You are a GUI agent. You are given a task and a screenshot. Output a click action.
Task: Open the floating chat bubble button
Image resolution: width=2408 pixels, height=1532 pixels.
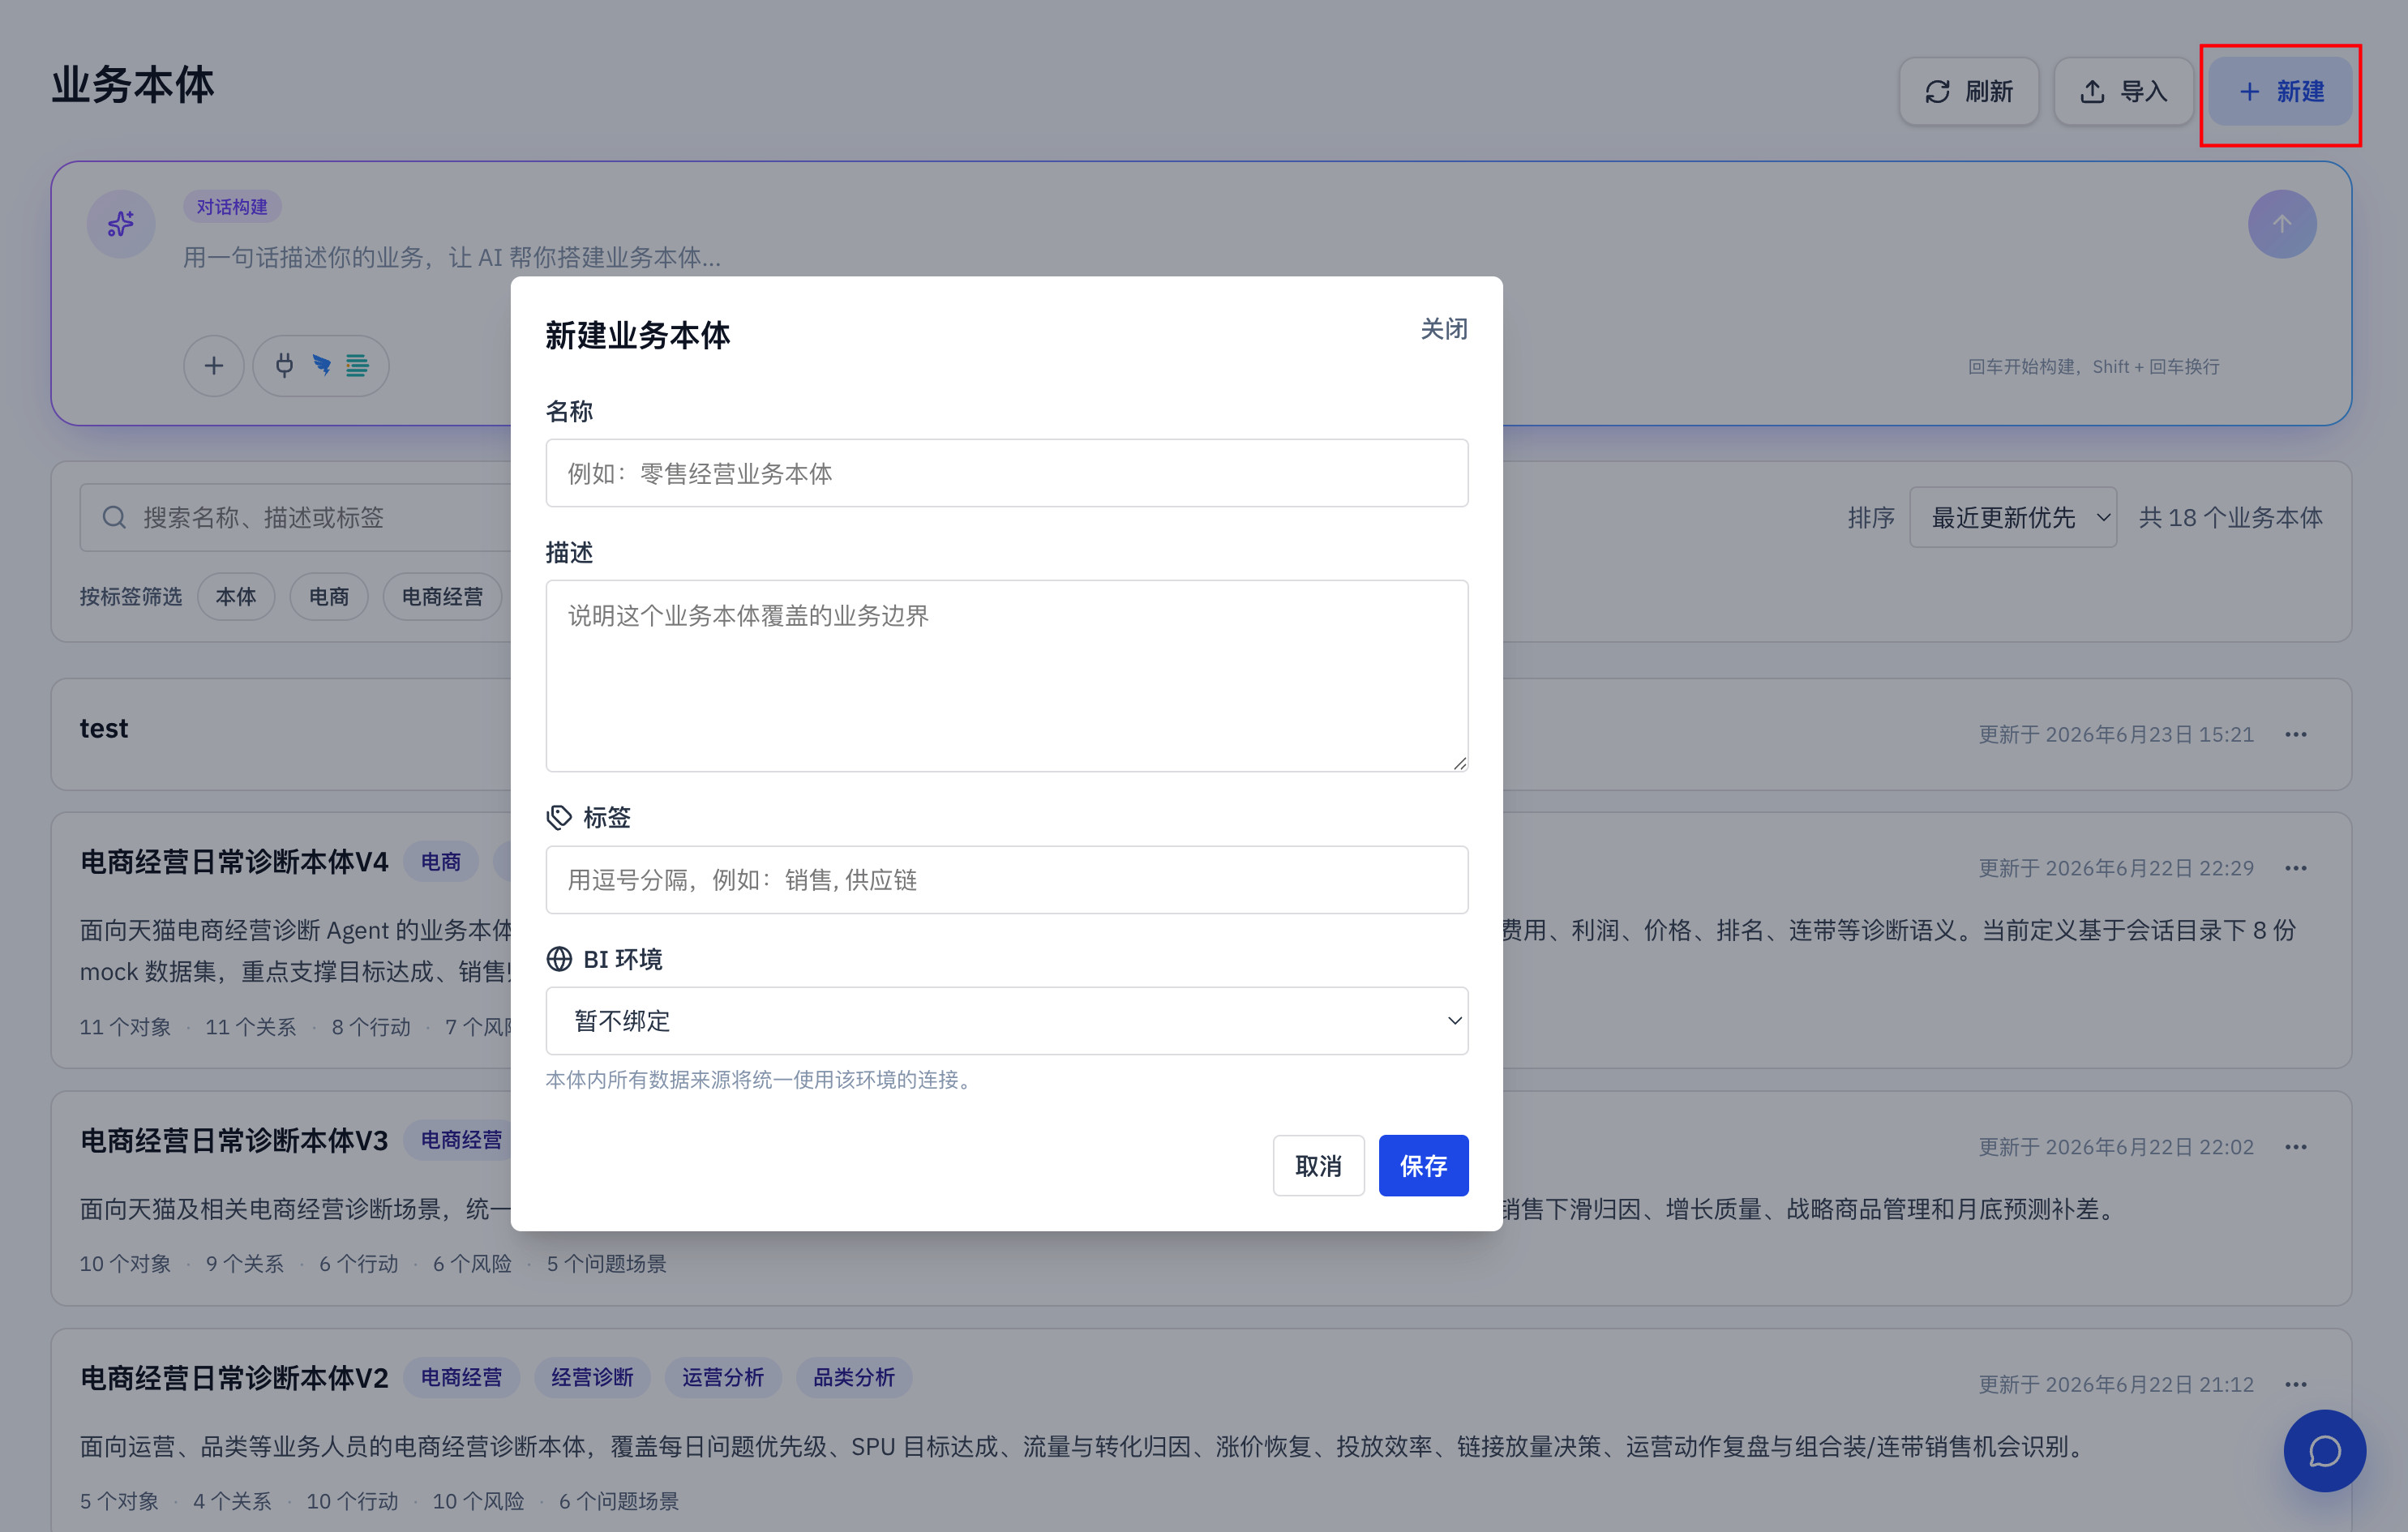(x=2325, y=1451)
